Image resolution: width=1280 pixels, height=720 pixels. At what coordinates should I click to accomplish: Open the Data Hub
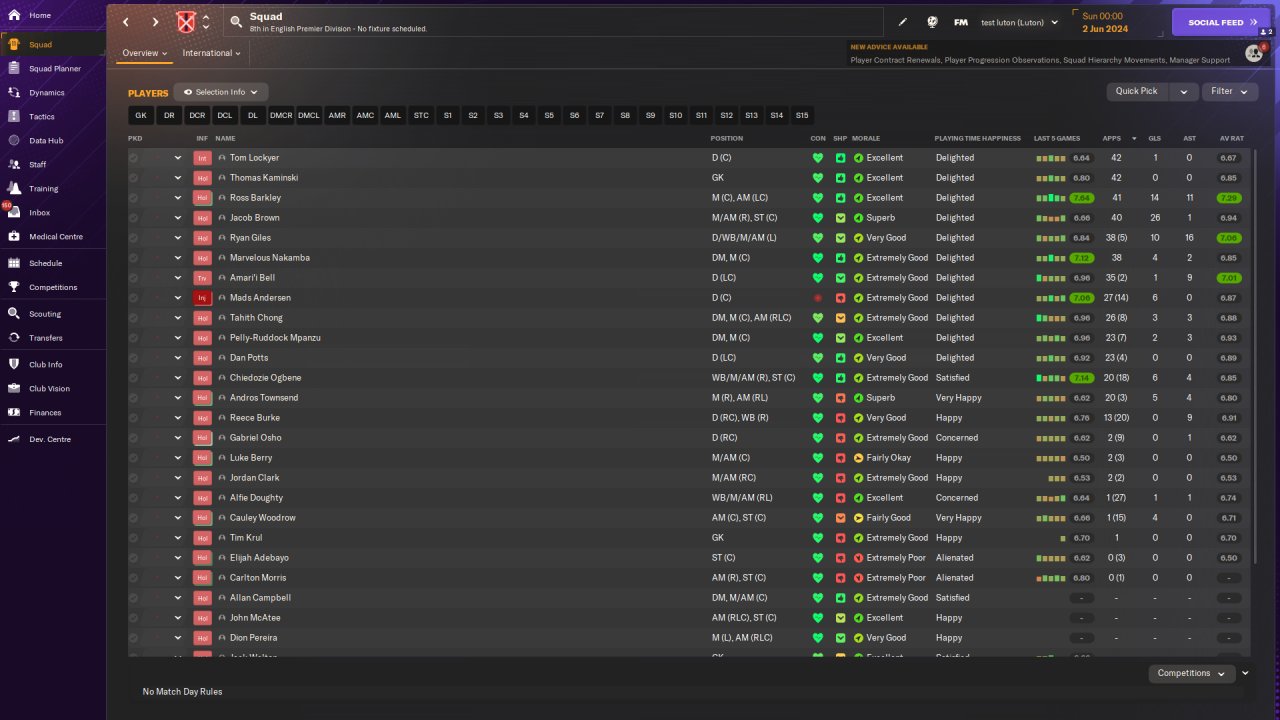(x=52, y=141)
